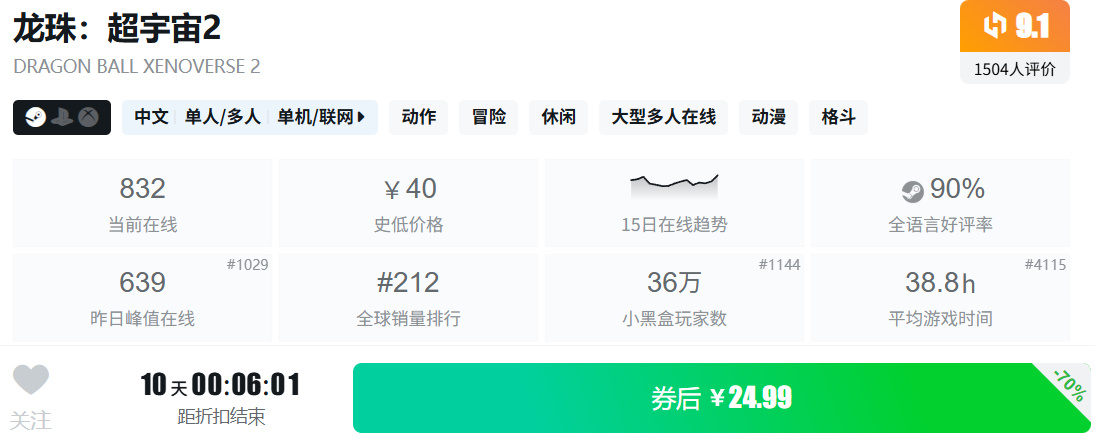The width and height of the screenshot is (1095, 441).
Task: Open the 全球销量排行 #212 card
Action: click(x=409, y=297)
